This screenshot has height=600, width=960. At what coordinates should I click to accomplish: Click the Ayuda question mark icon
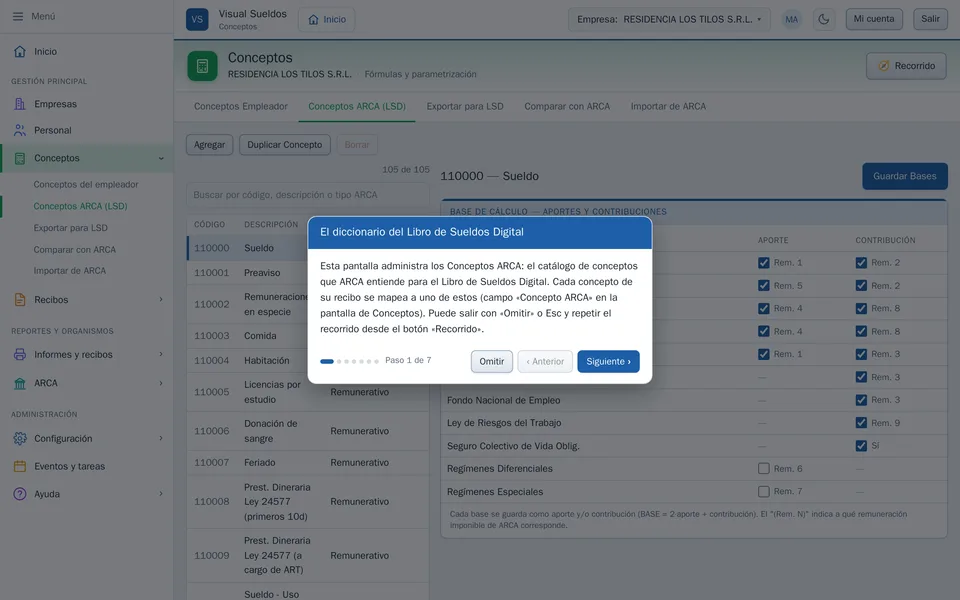pos(20,494)
